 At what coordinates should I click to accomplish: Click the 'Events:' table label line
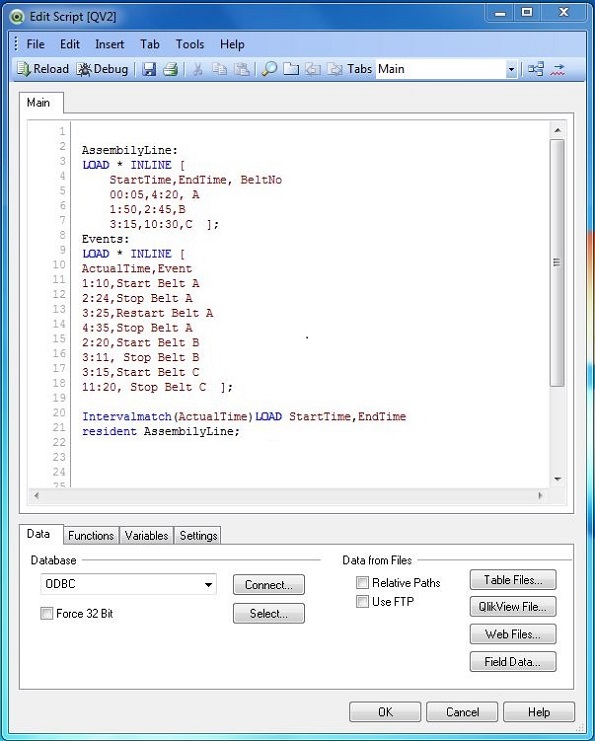105,239
